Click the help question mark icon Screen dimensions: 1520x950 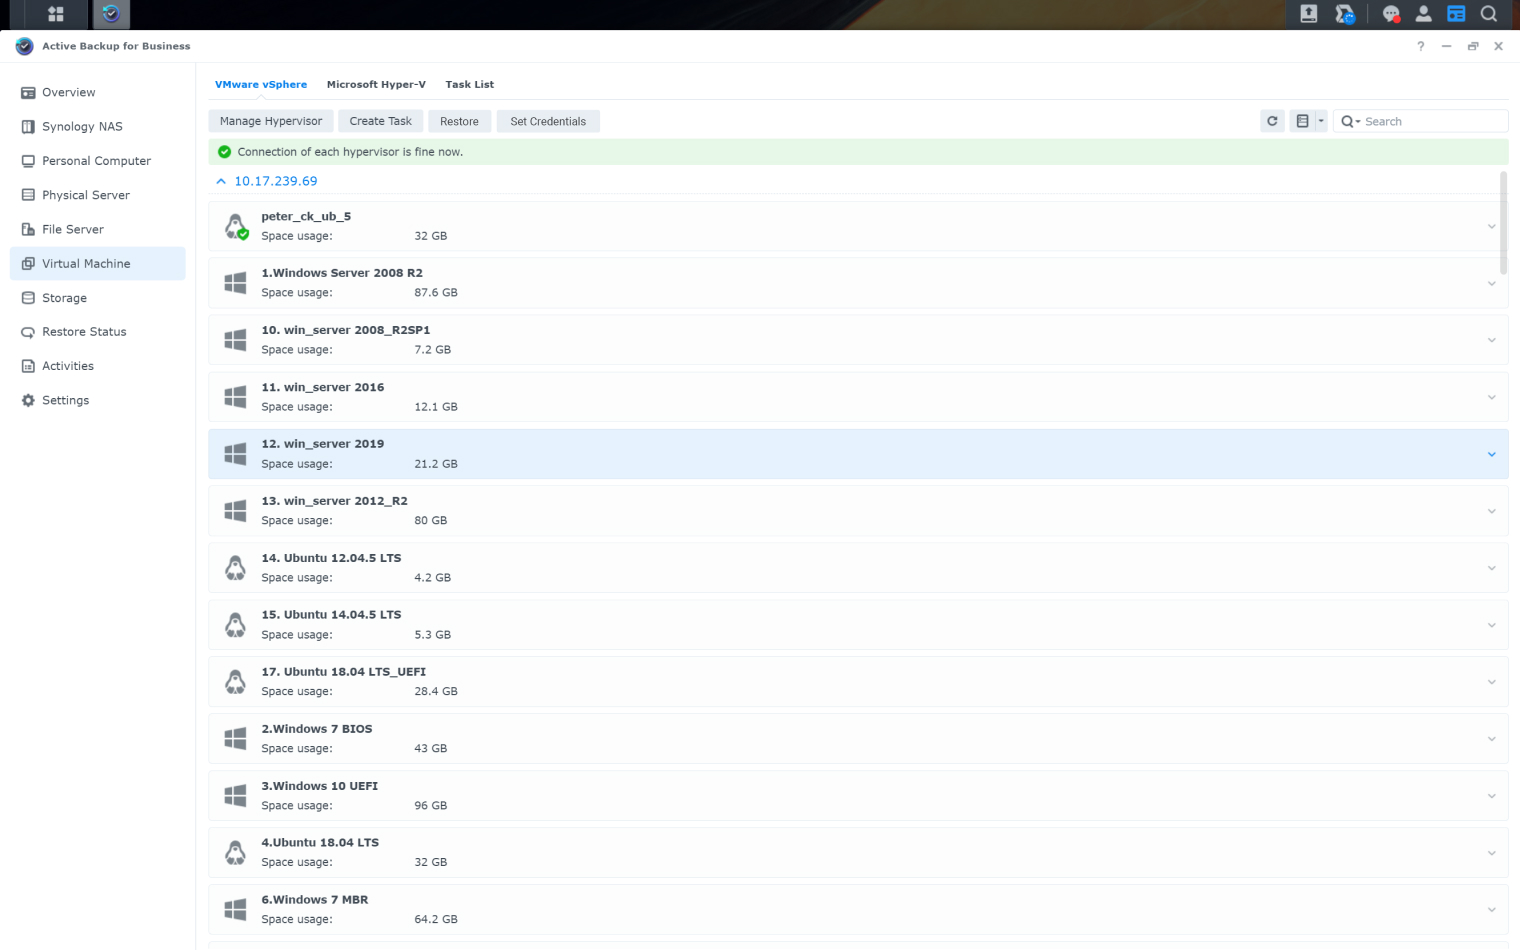1420,46
